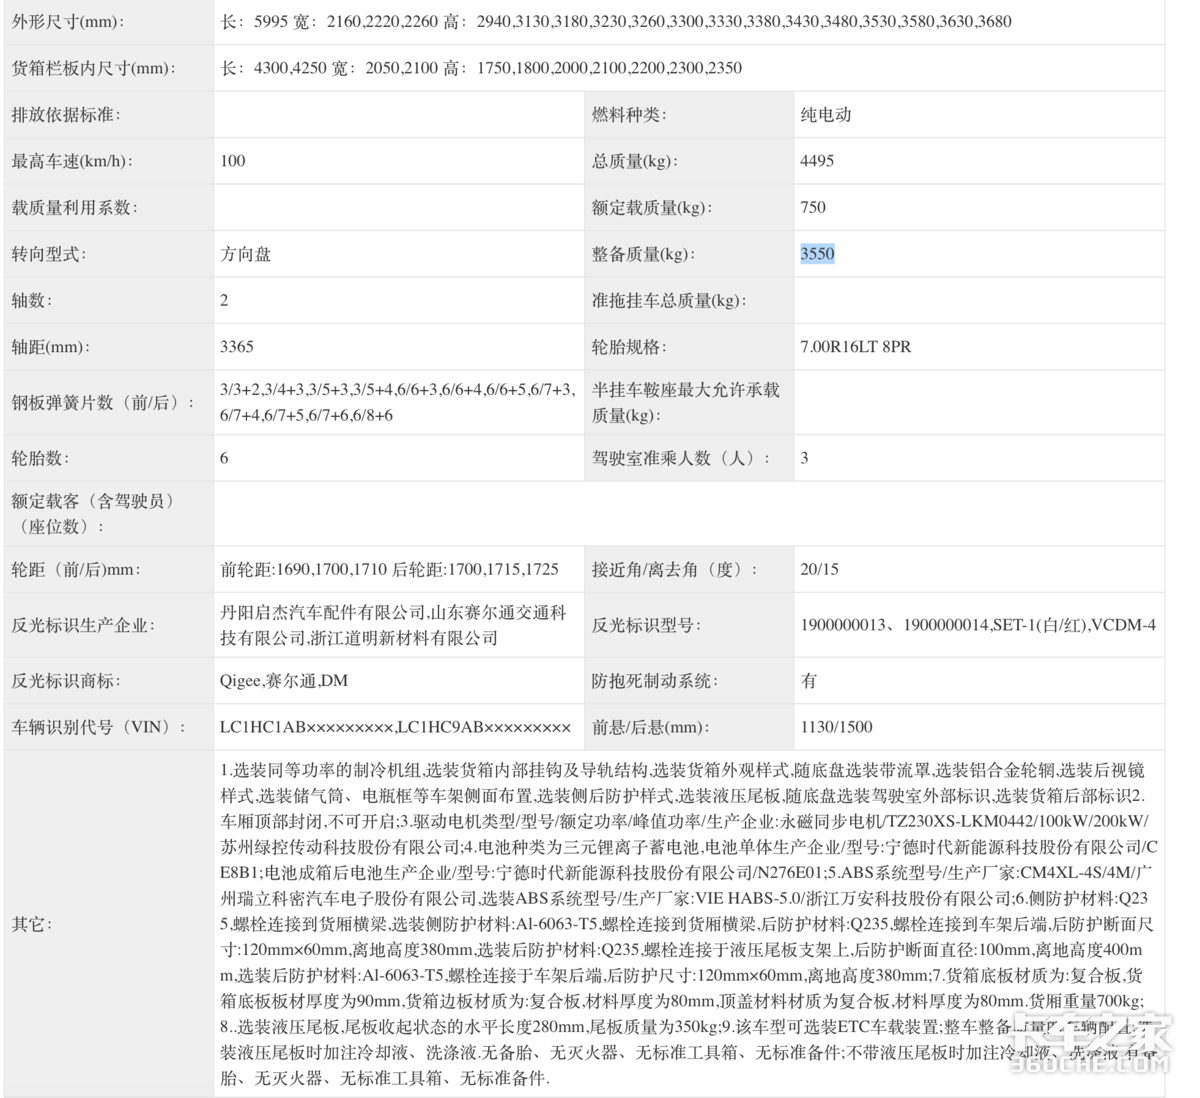Click the highlighted 3550 curb weight value
The height and width of the screenshot is (1098, 1200).
(x=817, y=254)
